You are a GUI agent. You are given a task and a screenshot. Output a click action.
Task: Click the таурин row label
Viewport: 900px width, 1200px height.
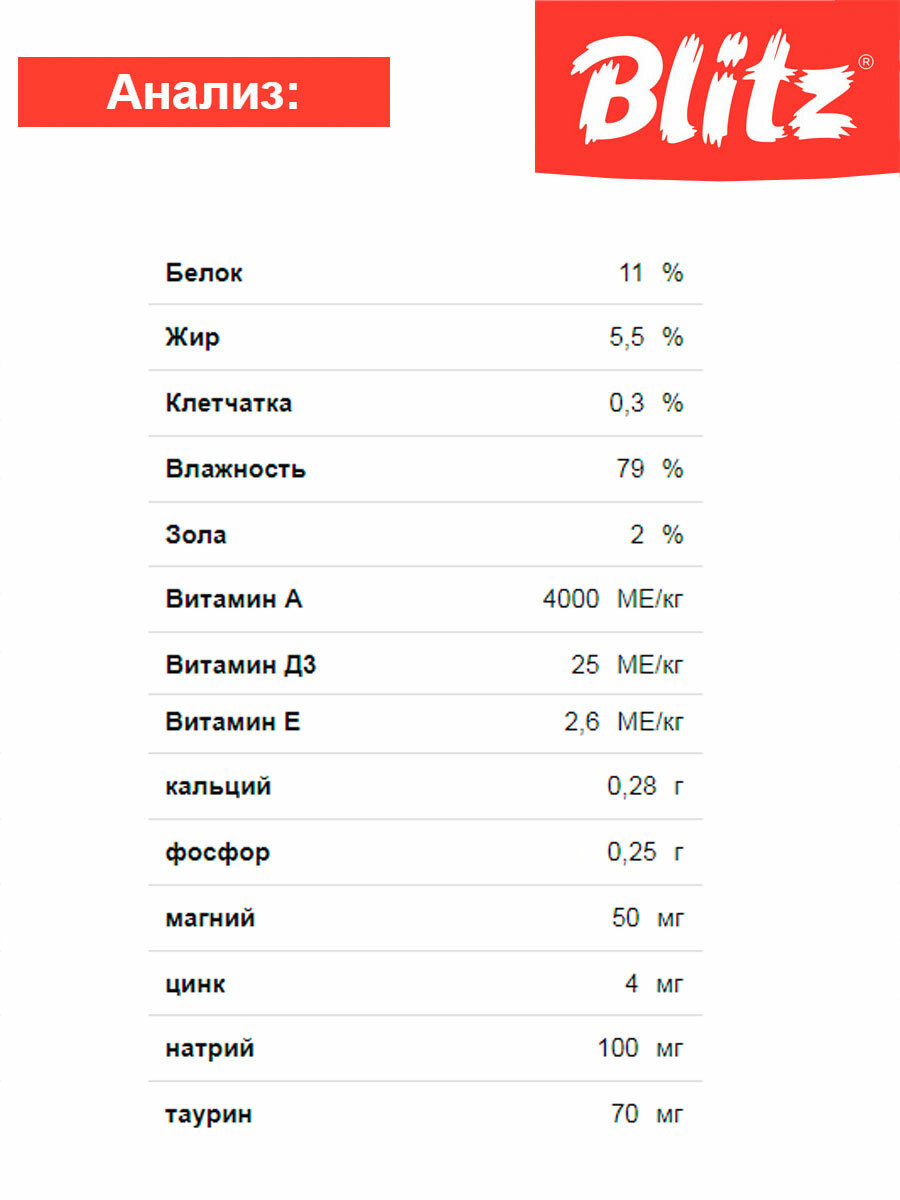[x=208, y=1115]
